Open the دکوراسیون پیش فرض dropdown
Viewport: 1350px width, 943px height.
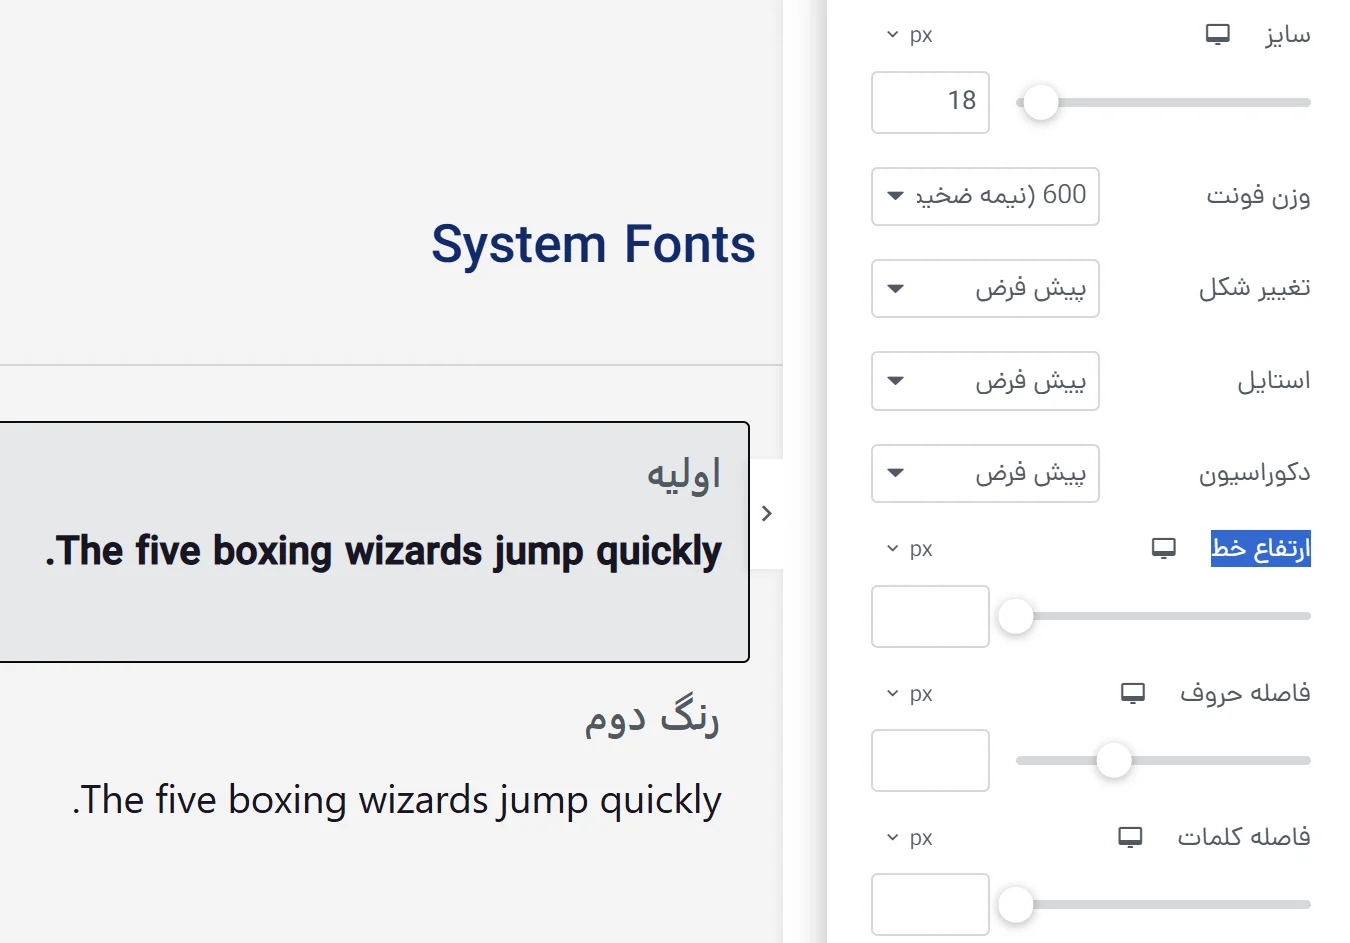[984, 473]
